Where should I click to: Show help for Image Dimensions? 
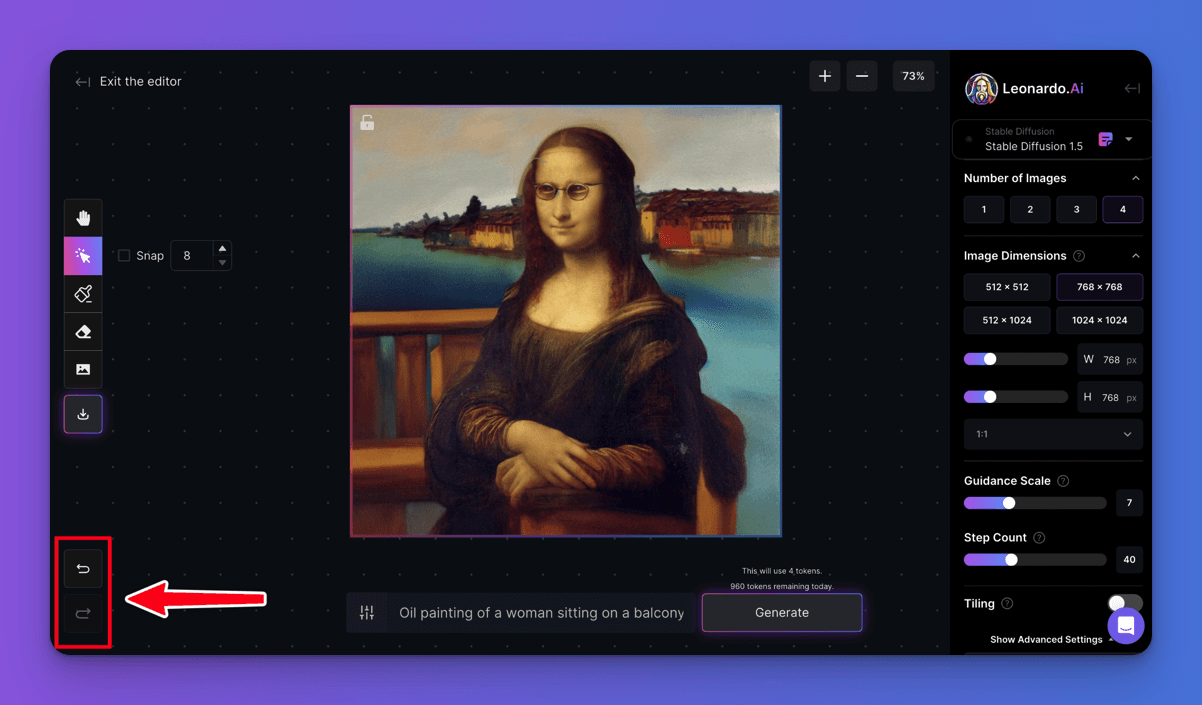click(x=1079, y=256)
